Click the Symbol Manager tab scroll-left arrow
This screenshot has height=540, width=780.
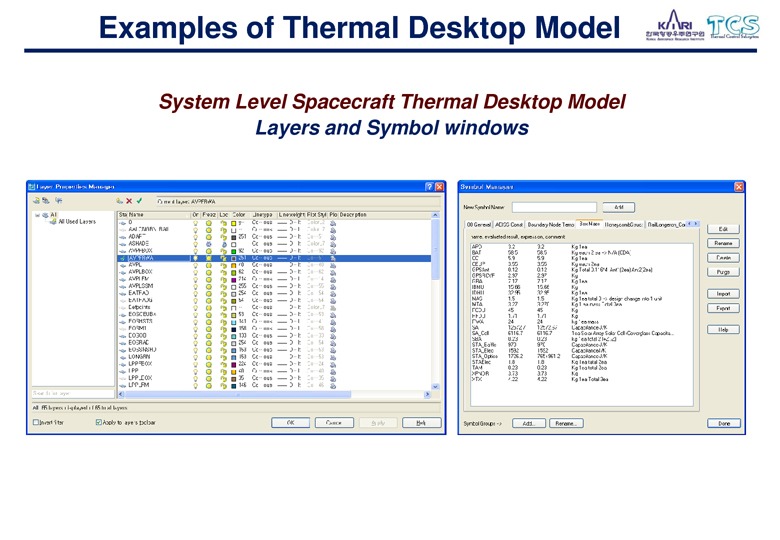(689, 224)
